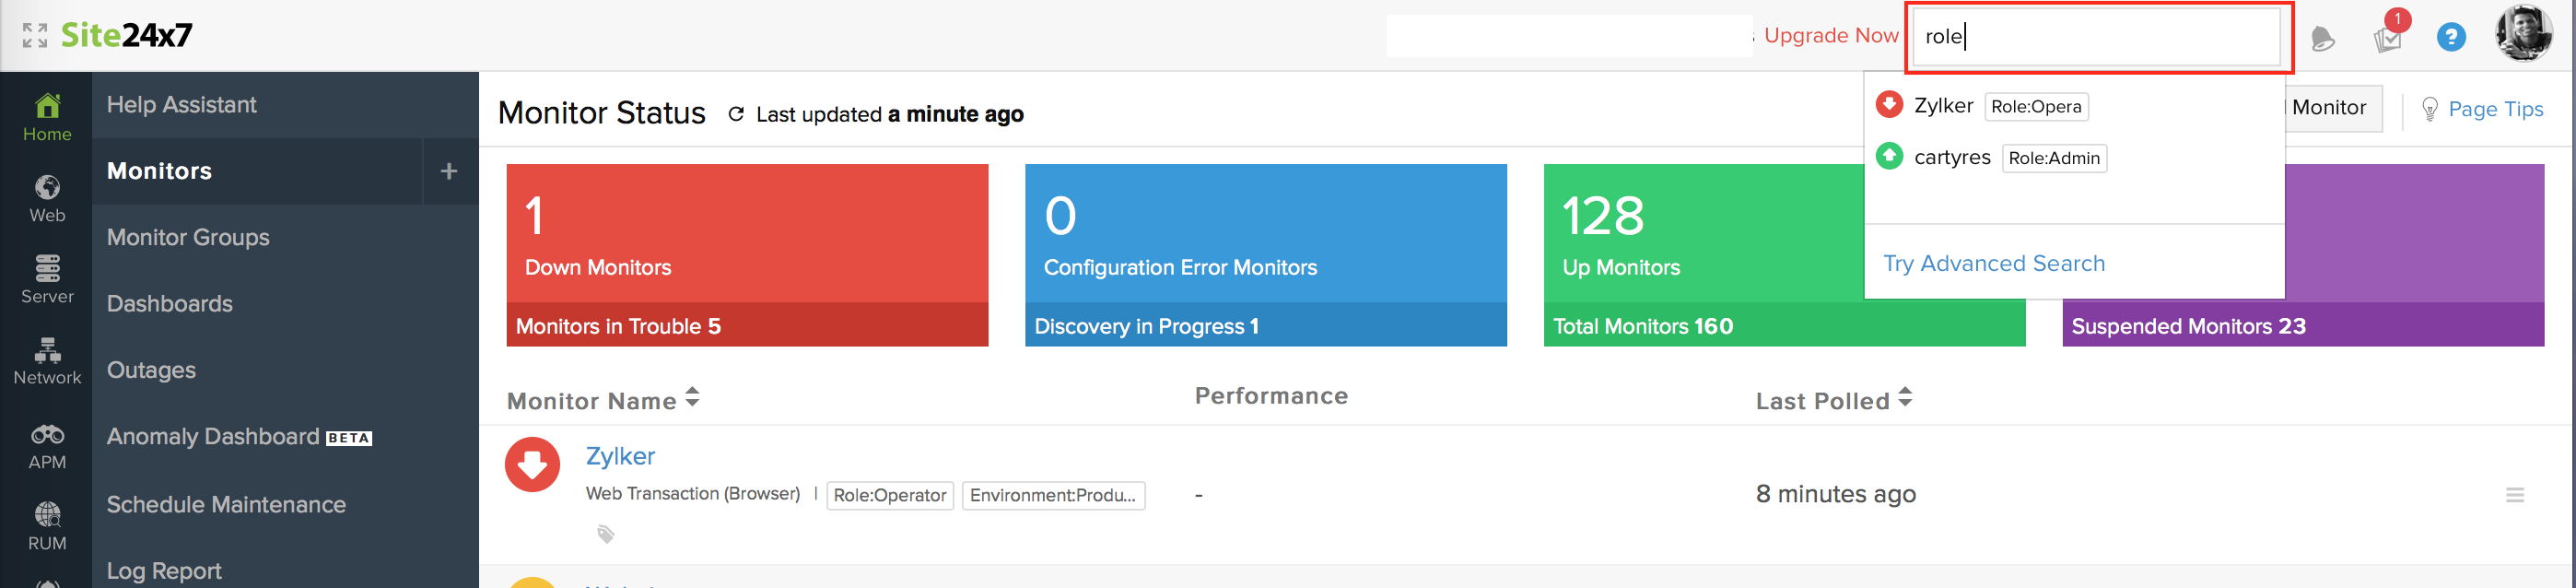Click the Role:Operator tag
Screen dimensions: 2576x588
pyautogui.click(x=890, y=495)
